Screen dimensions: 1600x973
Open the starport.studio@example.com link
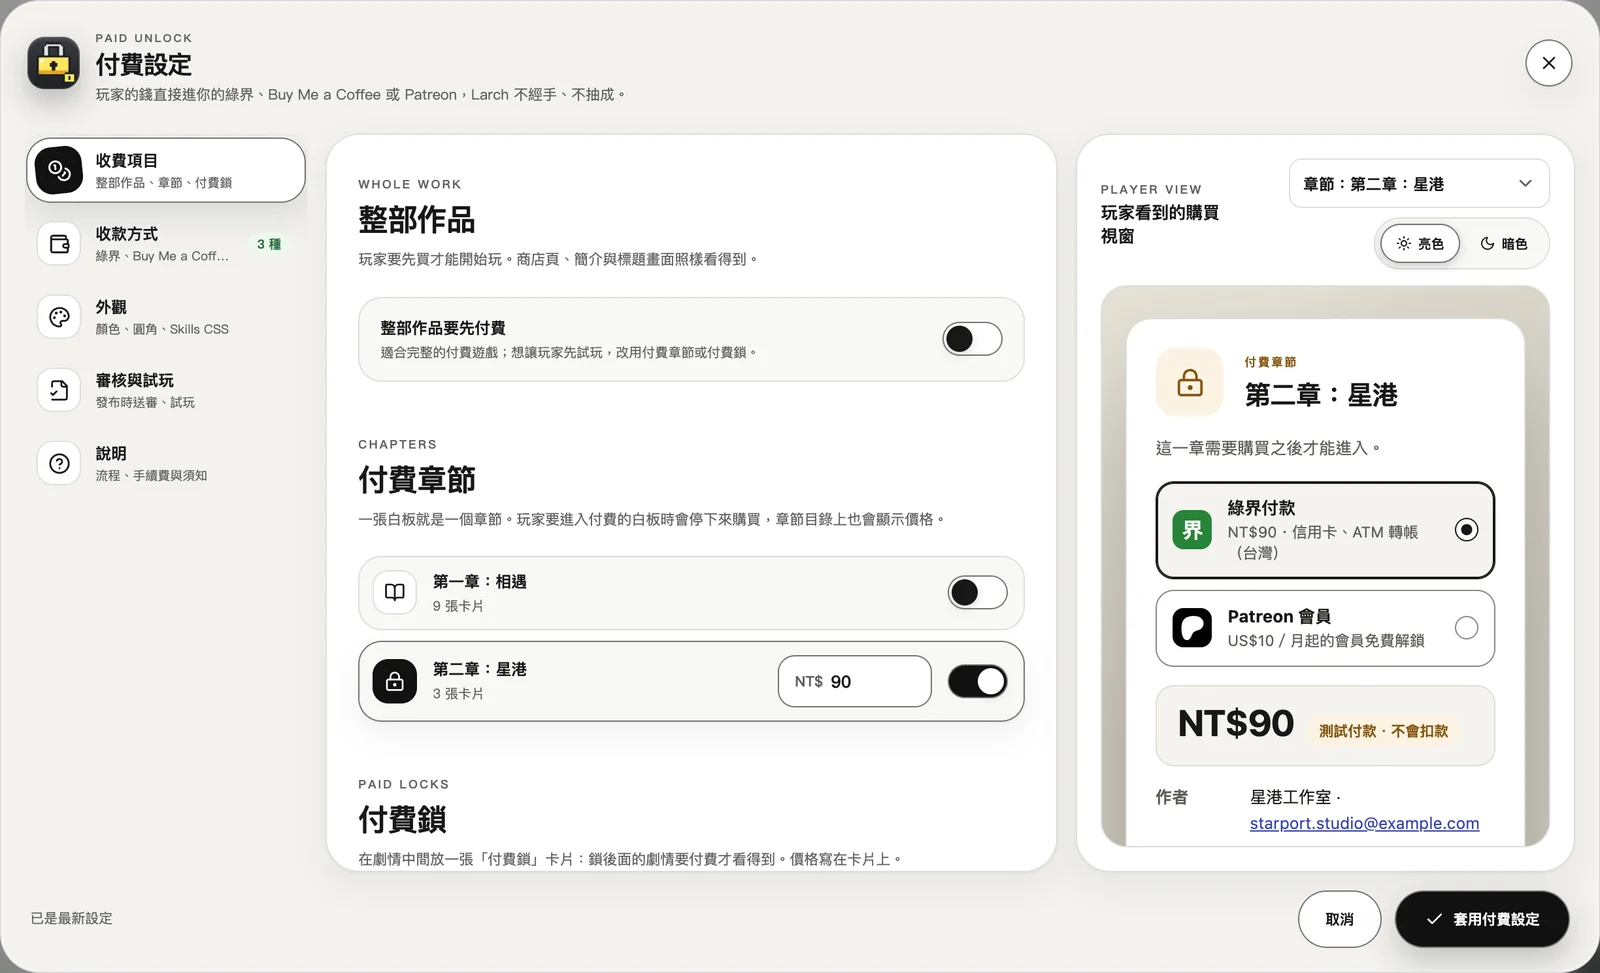[1364, 823]
